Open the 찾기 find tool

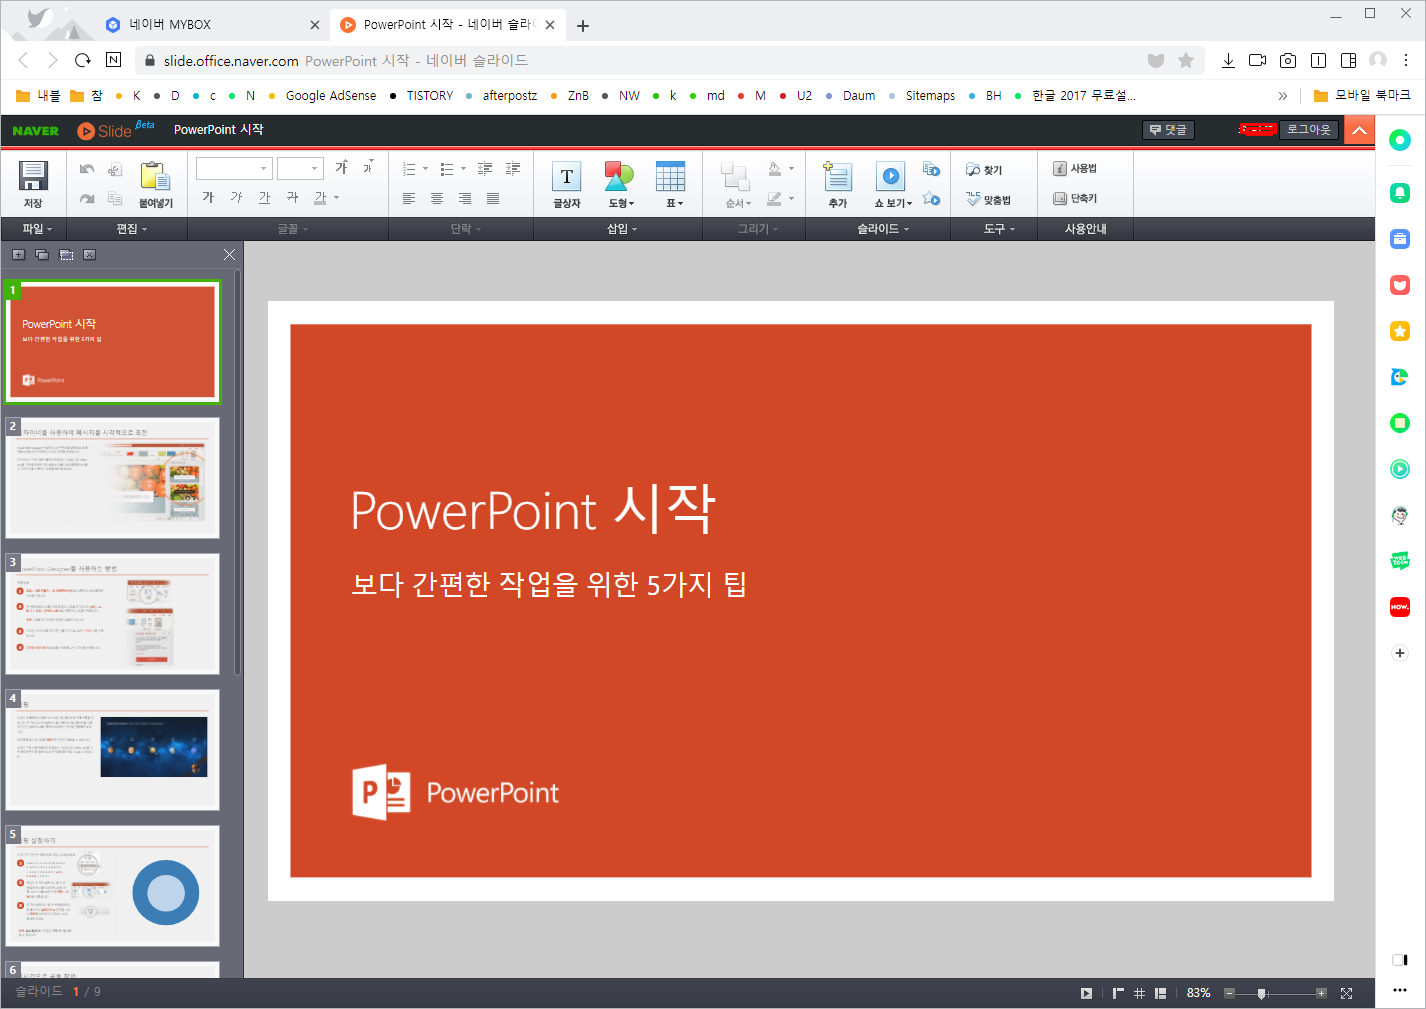[x=984, y=170]
